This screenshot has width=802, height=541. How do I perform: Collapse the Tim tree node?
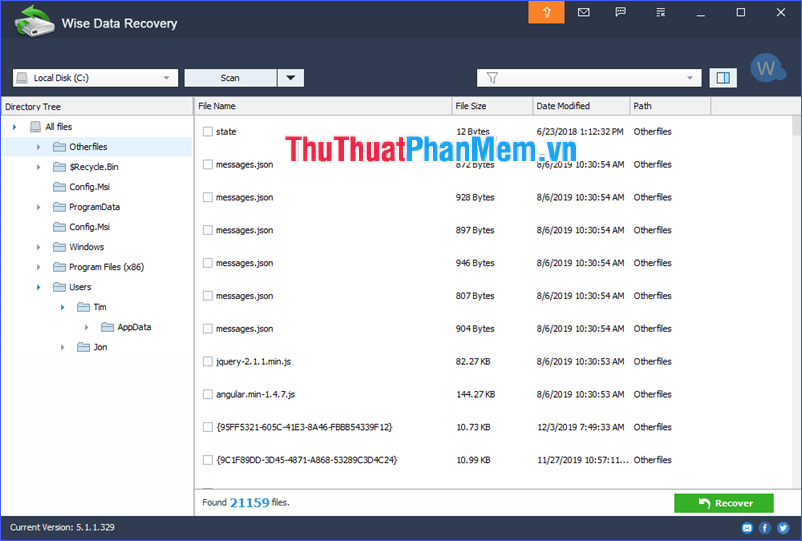tap(62, 307)
